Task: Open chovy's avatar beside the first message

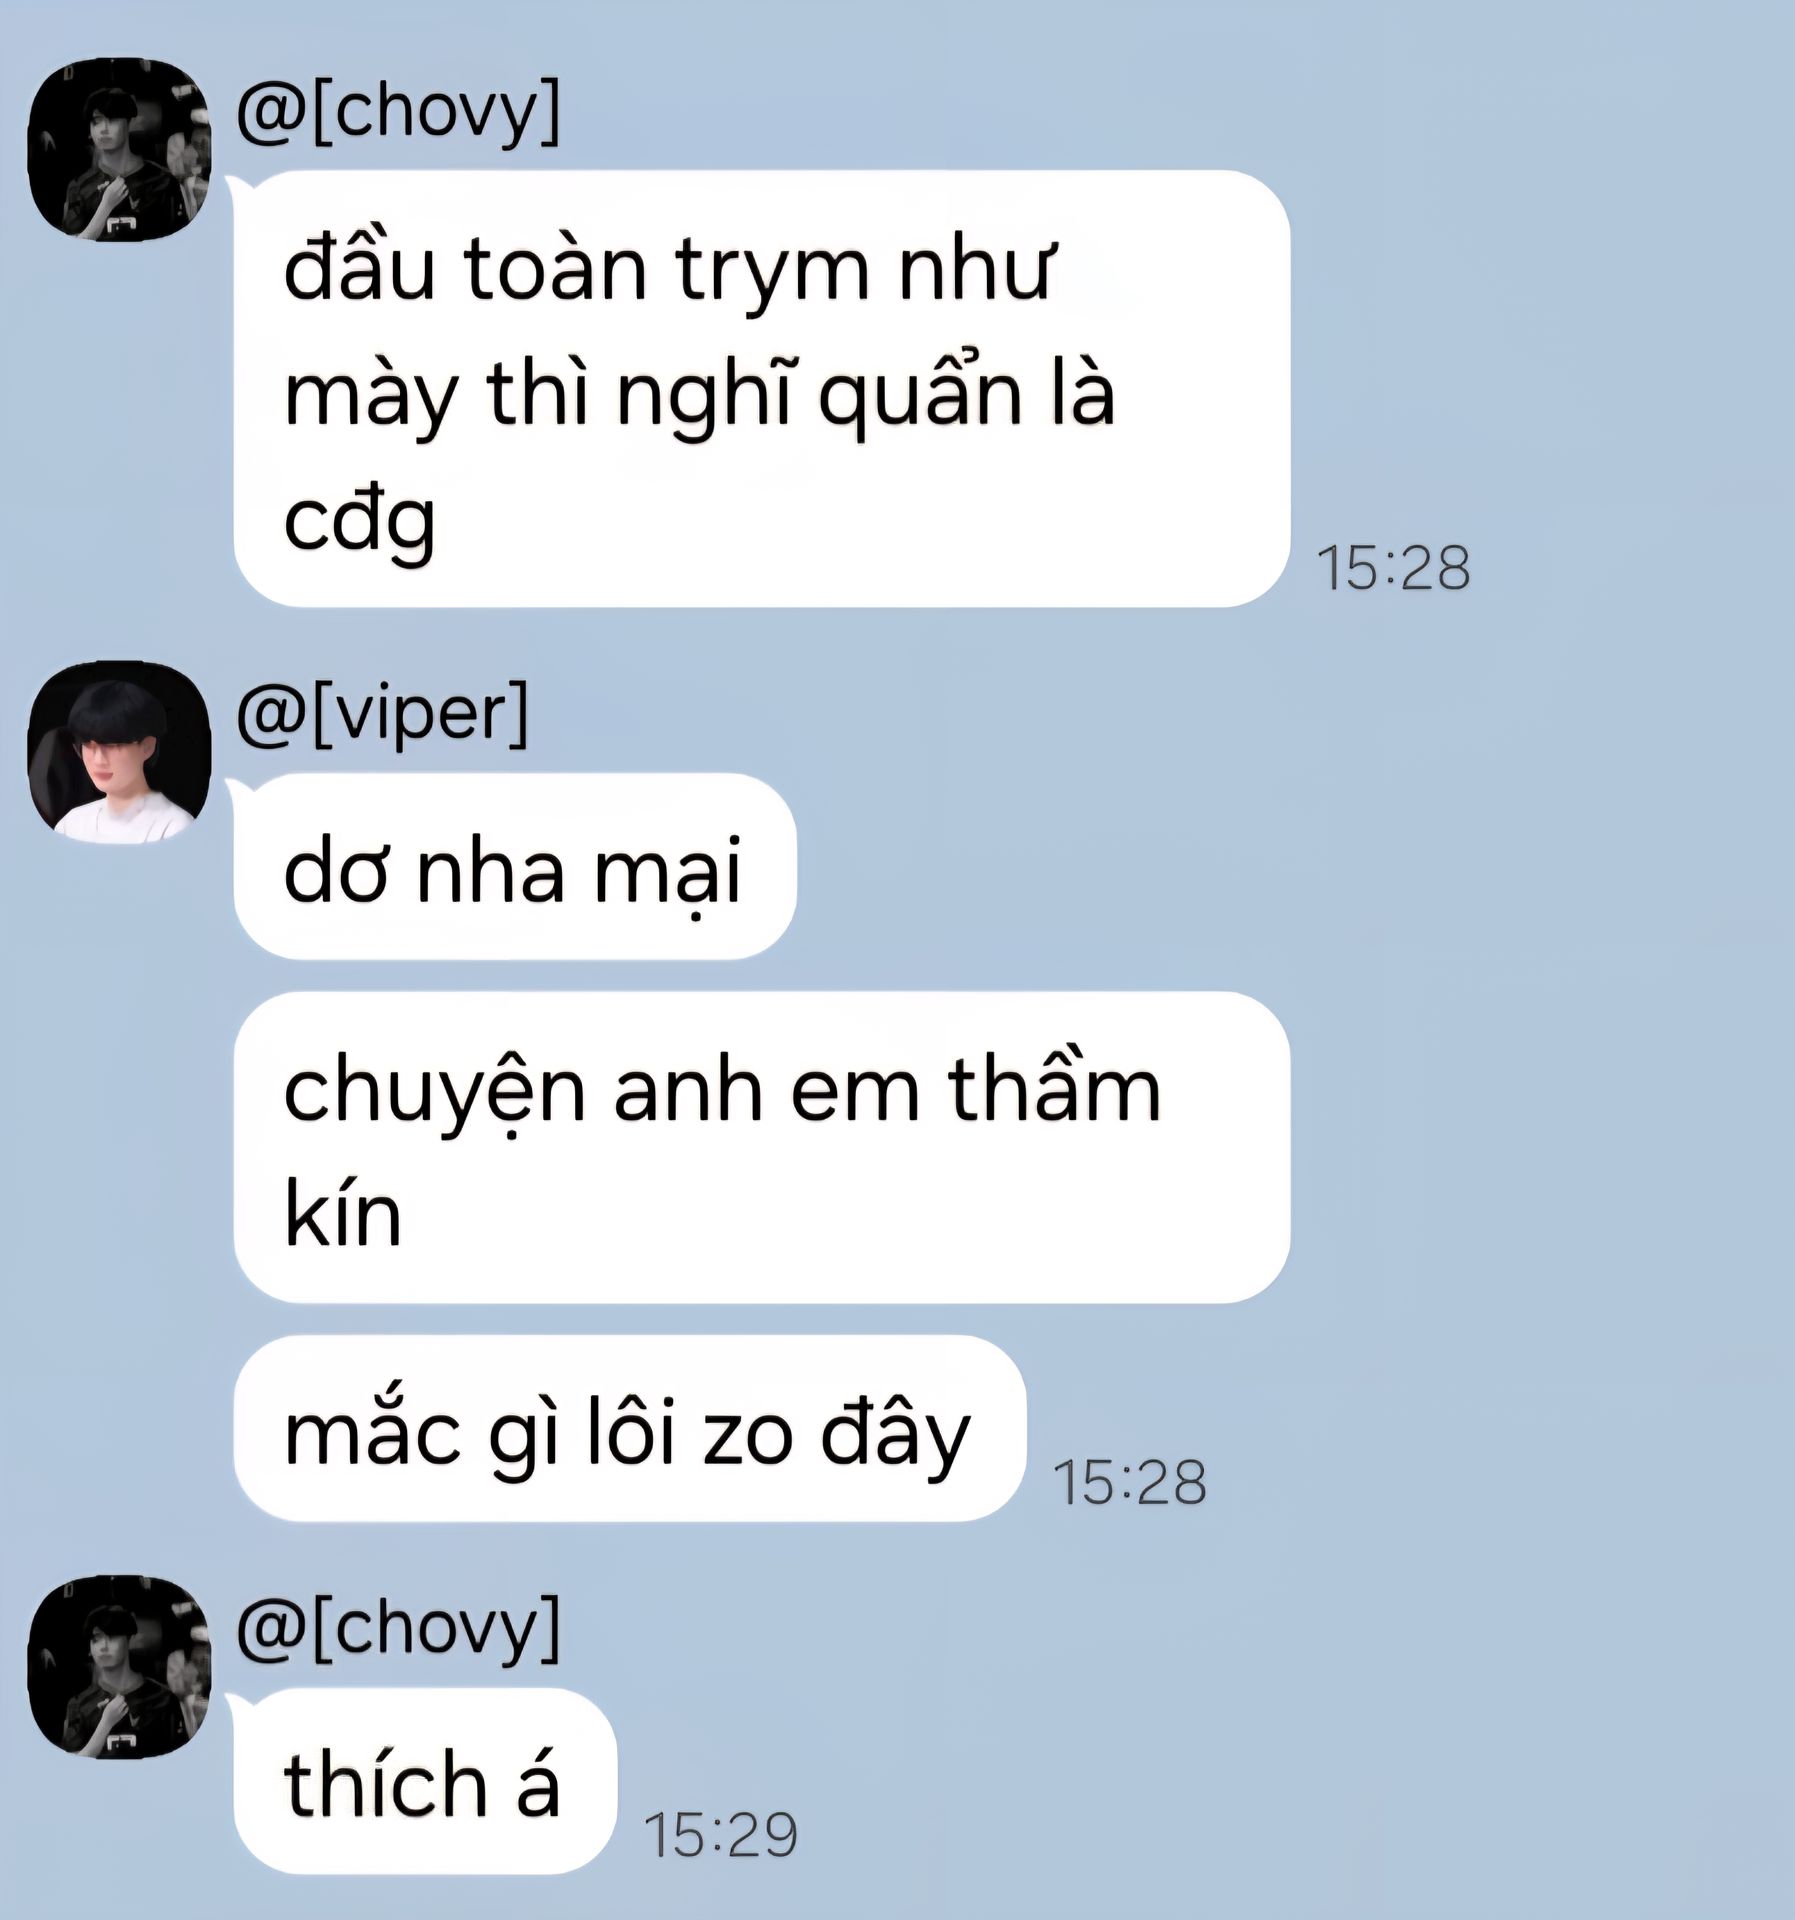Action: click(119, 149)
